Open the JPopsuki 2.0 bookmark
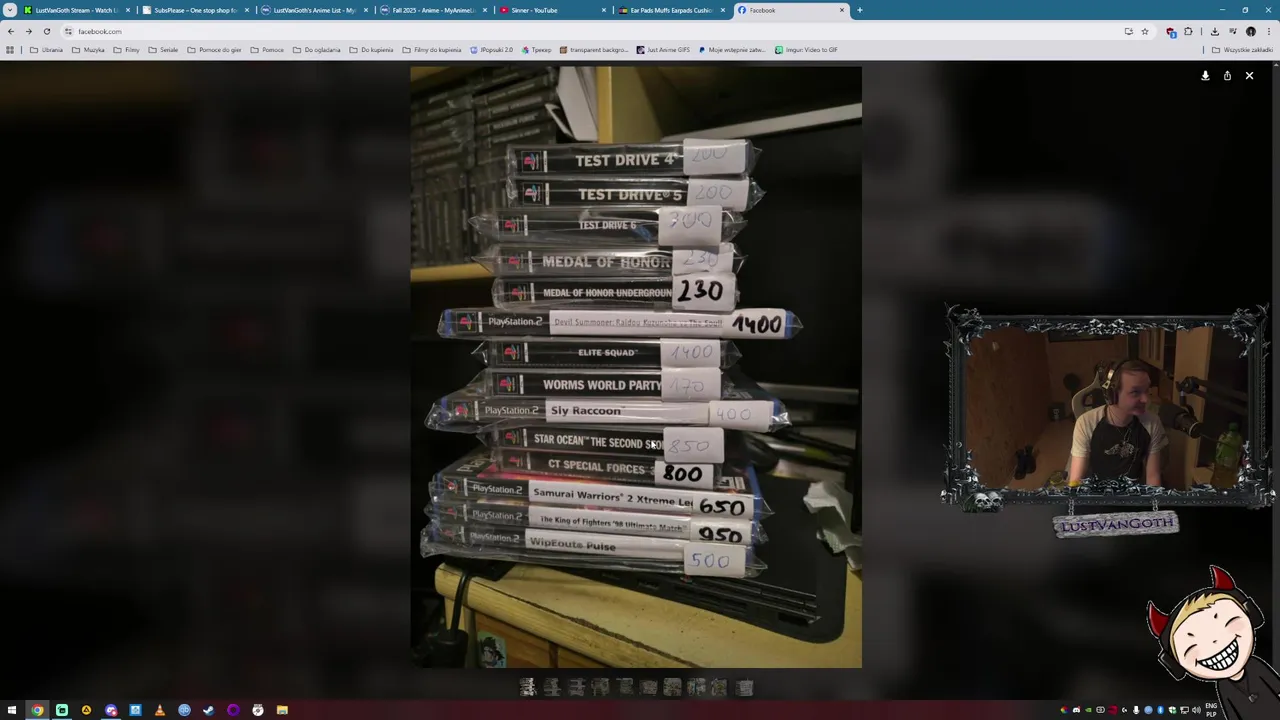1280x720 pixels. pyautogui.click(x=492, y=49)
